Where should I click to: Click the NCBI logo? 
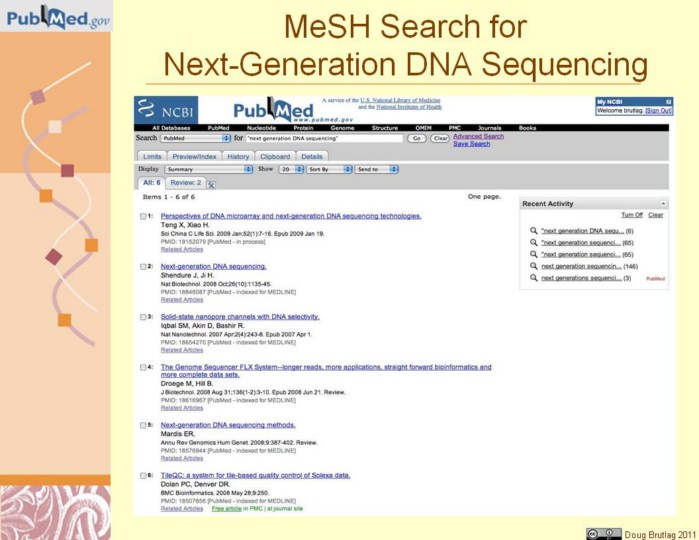click(x=159, y=109)
